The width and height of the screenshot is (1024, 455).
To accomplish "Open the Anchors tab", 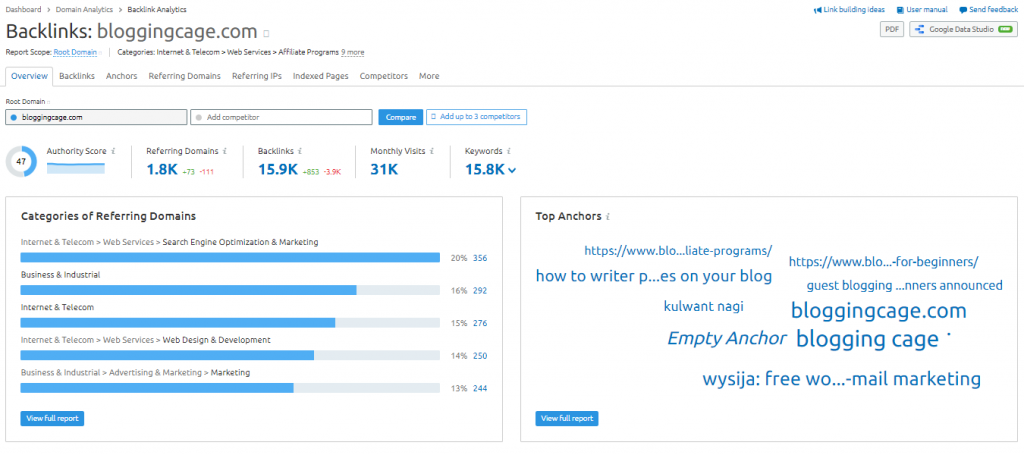I will click(x=121, y=76).
